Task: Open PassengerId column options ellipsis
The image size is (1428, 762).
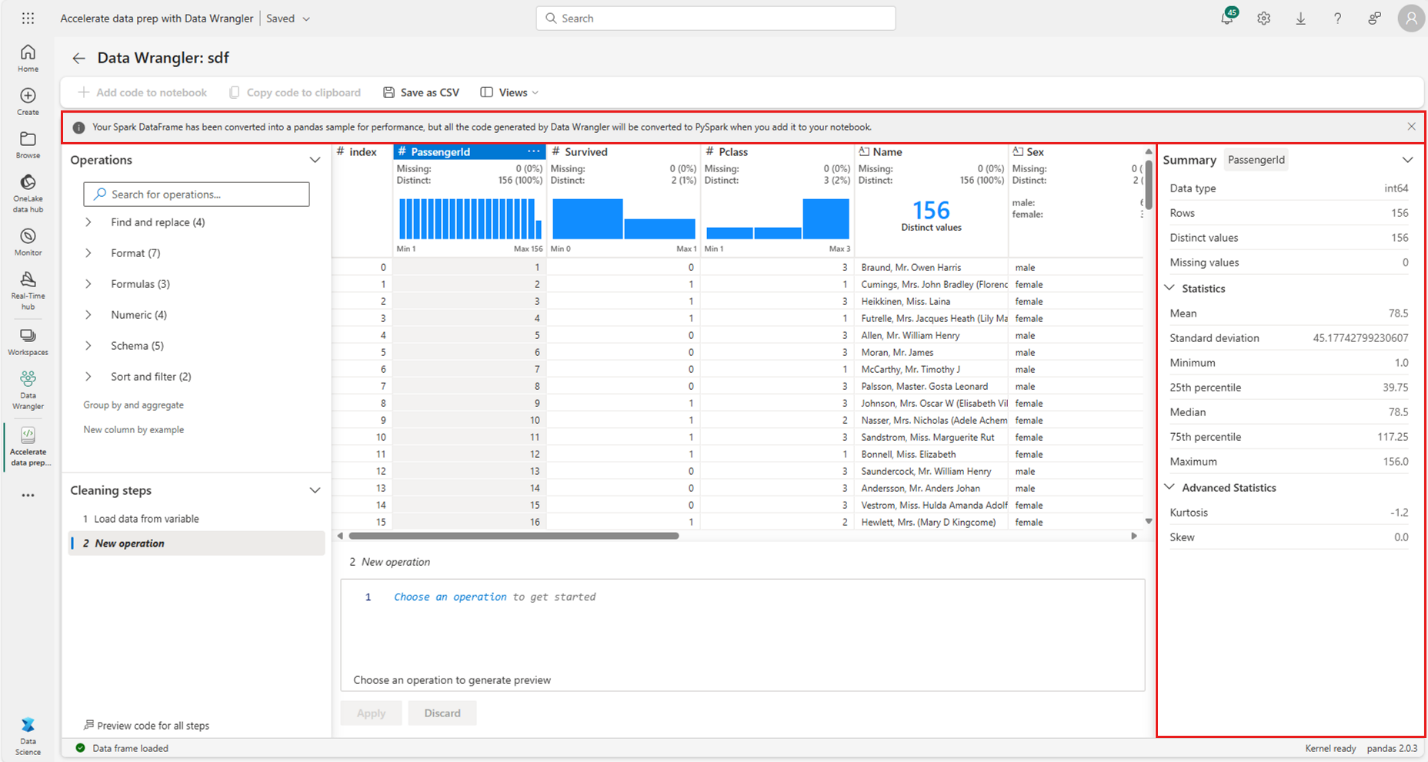Action: (x=534, y=152)
